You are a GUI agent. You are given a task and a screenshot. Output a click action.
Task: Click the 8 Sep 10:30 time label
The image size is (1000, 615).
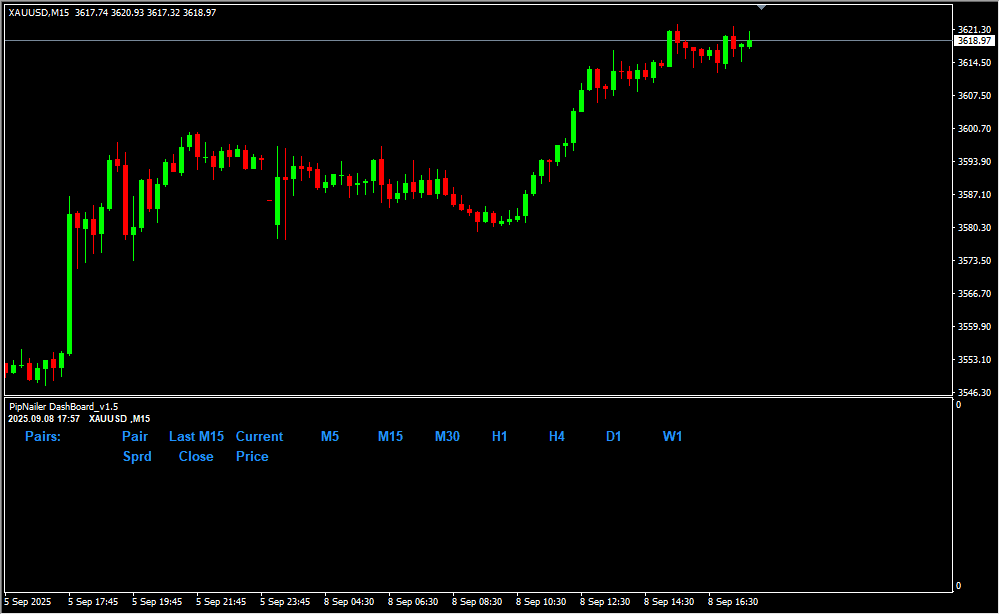[541, 602]
